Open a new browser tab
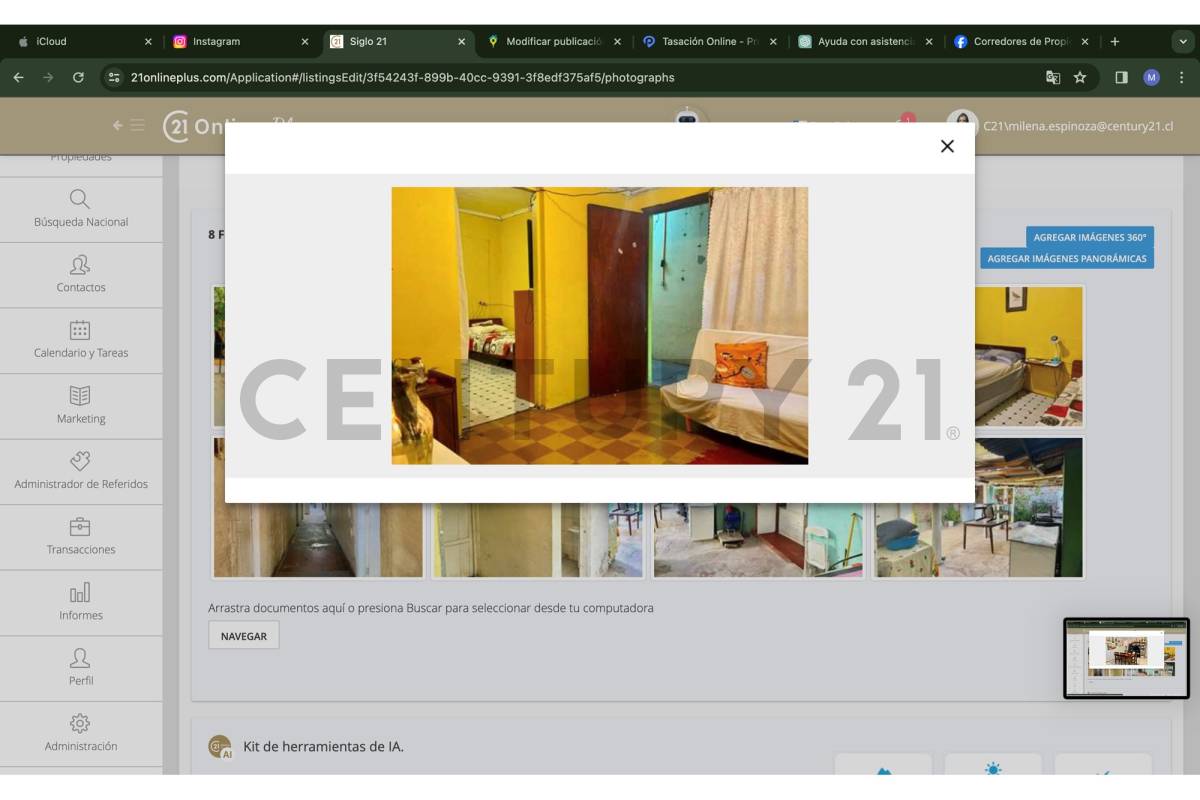Viewport: 1200px width, 800px height. tap(1115, 42)
